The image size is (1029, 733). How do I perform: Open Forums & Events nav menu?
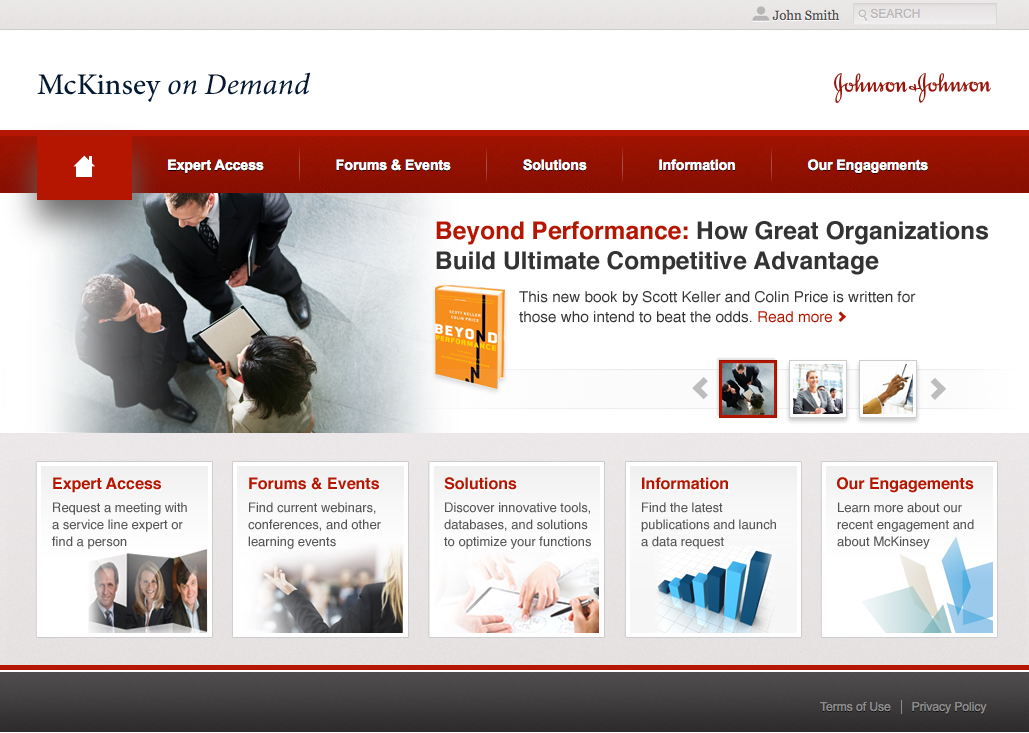[392, 165]
